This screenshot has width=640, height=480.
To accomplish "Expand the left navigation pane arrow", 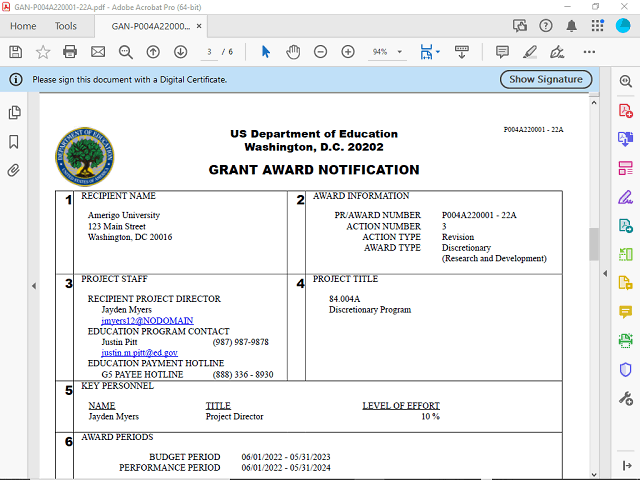I will (x=33, y=286).
